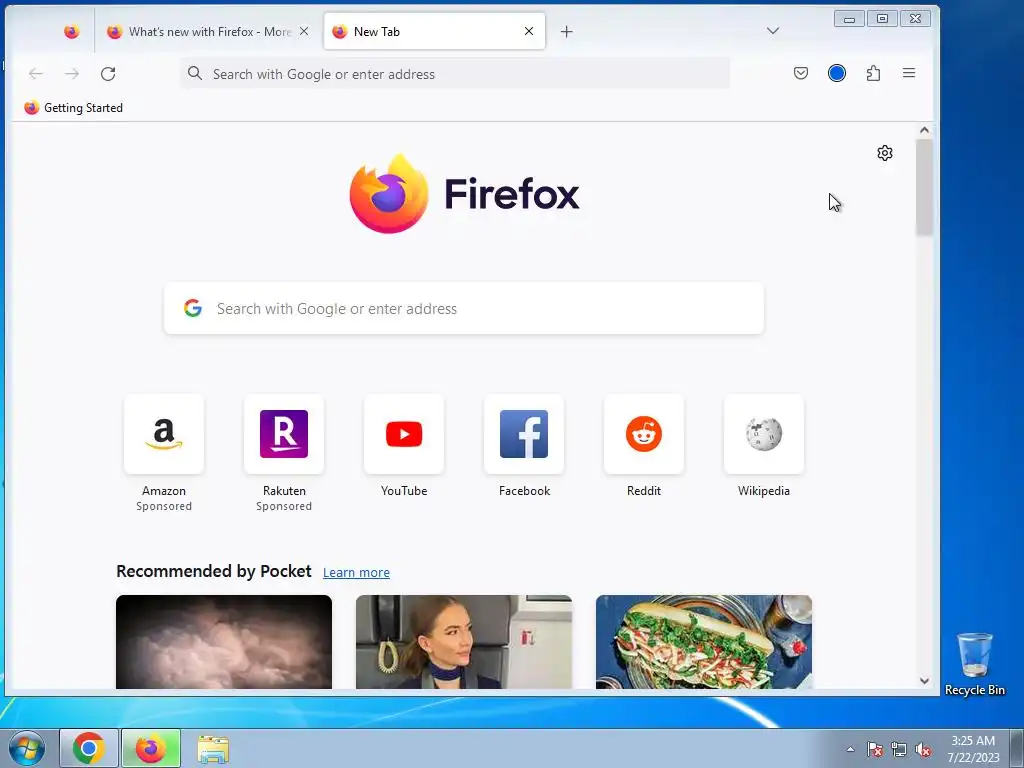Click the Google logo in search box
This screenshot has height=768, width=1024.
pyautogui.click(x=193, y=308)
